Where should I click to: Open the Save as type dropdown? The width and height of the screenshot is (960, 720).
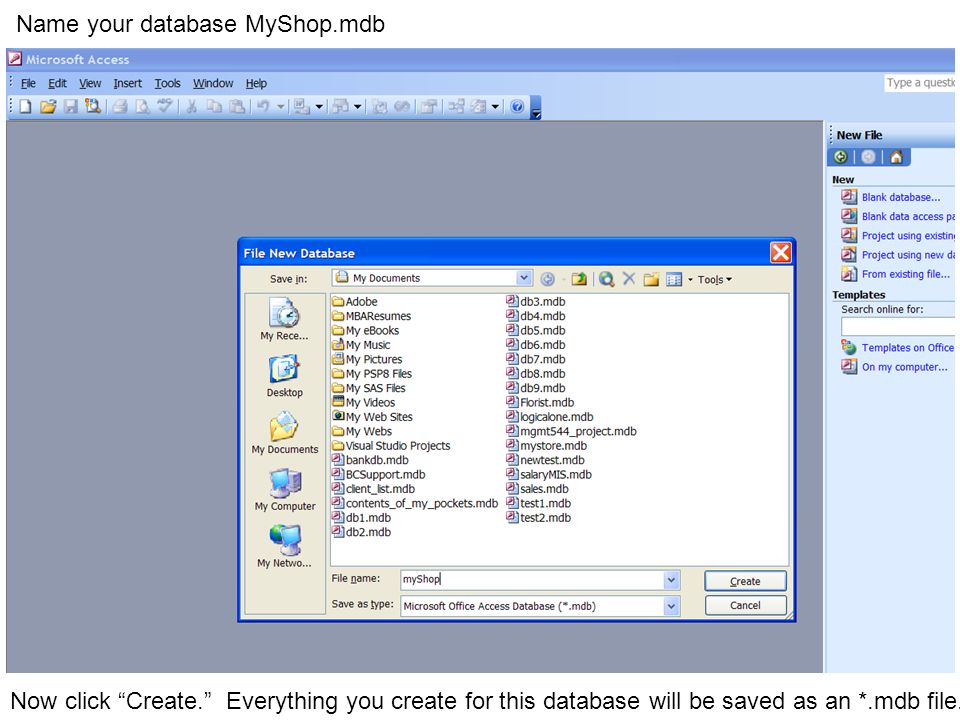click(672, 606)
